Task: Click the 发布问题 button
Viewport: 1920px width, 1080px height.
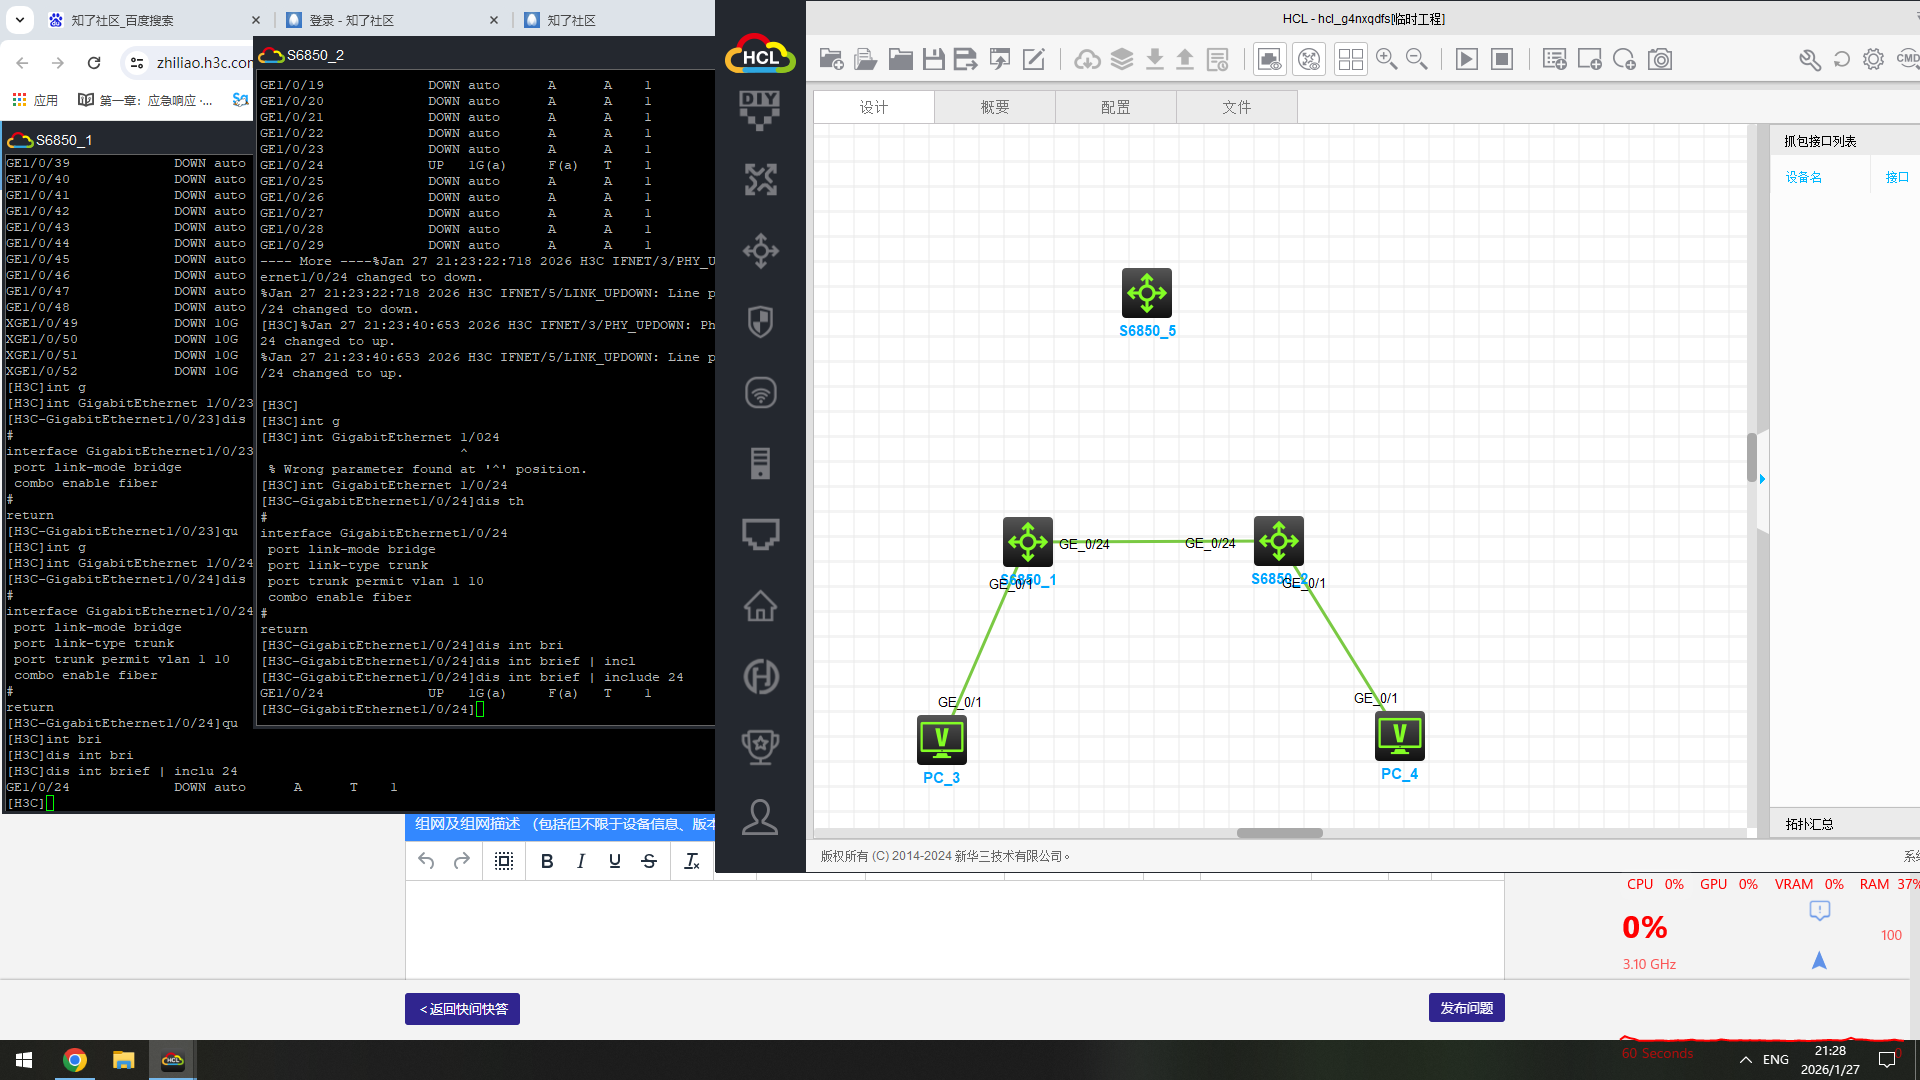Action: tap(1466, 1008)
